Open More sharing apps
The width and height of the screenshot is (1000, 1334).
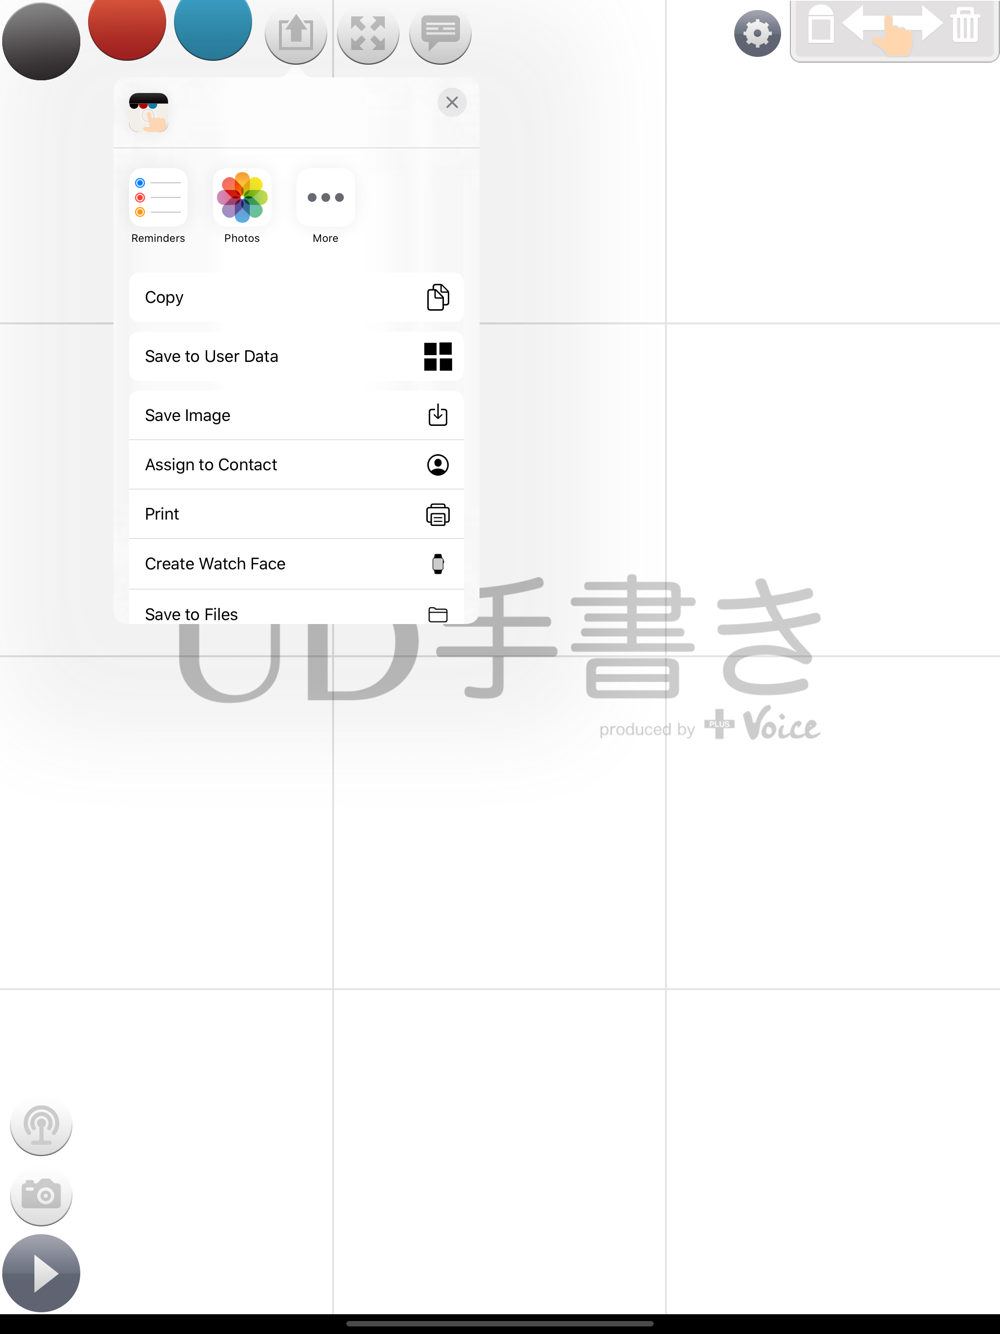tap(325, 206)
